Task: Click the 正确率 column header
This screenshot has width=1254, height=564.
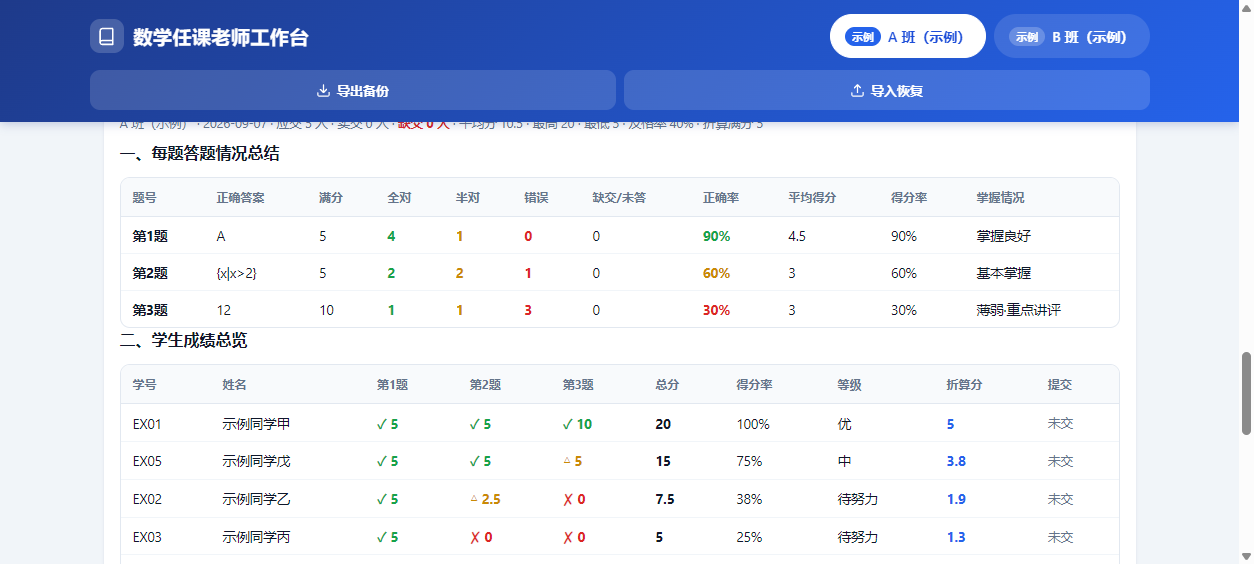Action: pos(721,198)
